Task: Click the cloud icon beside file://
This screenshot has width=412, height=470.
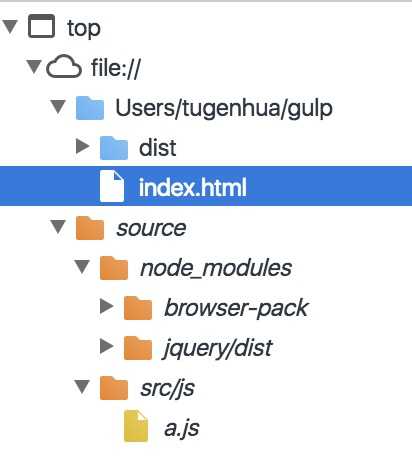Action: (x=64, y=67)
